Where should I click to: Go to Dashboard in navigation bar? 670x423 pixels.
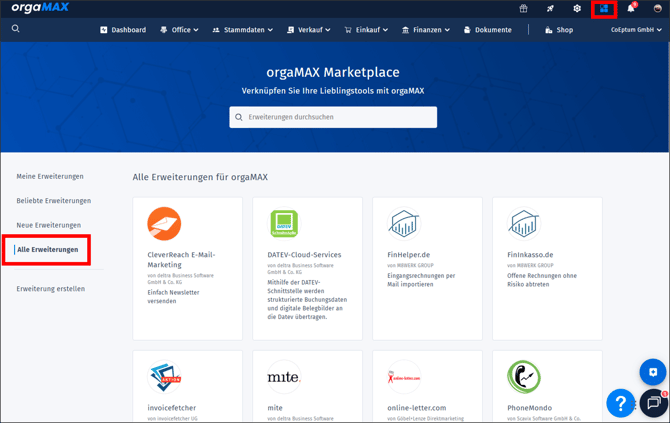coord(123,30)
